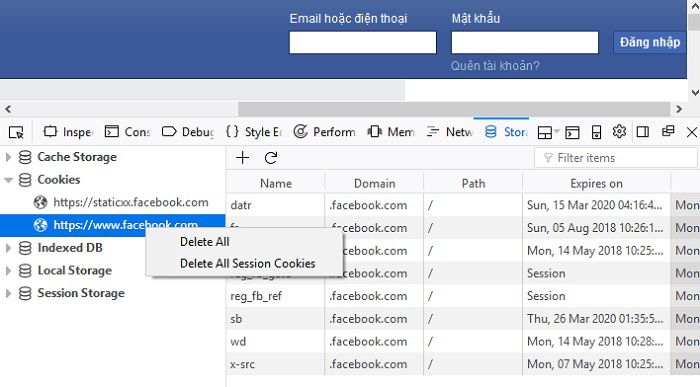700x387 pixels.
Task: Click the Filter items search field
Action: tap(616, 158)
